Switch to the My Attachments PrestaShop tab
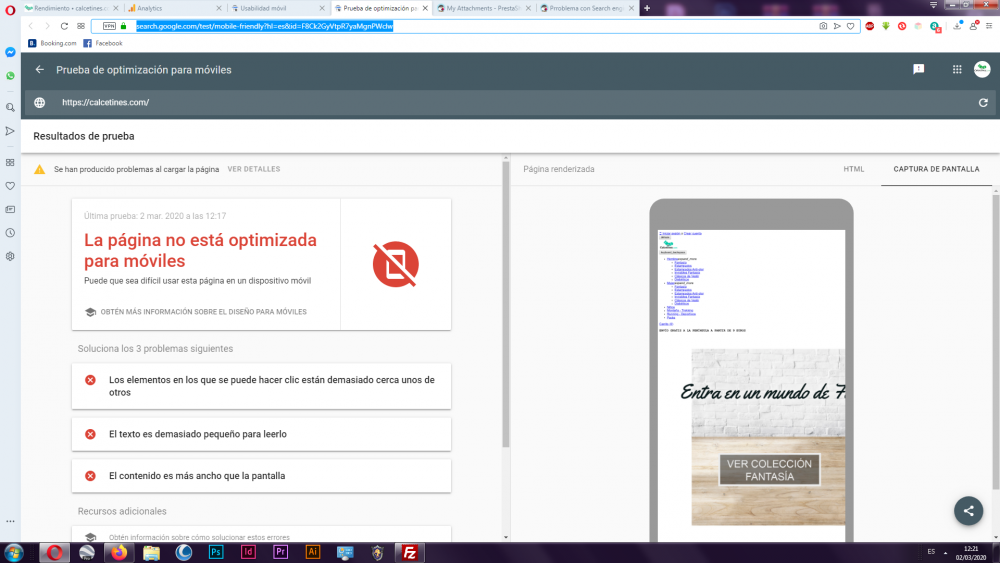Screen dimensions: 1000x563 pos(482,8)
